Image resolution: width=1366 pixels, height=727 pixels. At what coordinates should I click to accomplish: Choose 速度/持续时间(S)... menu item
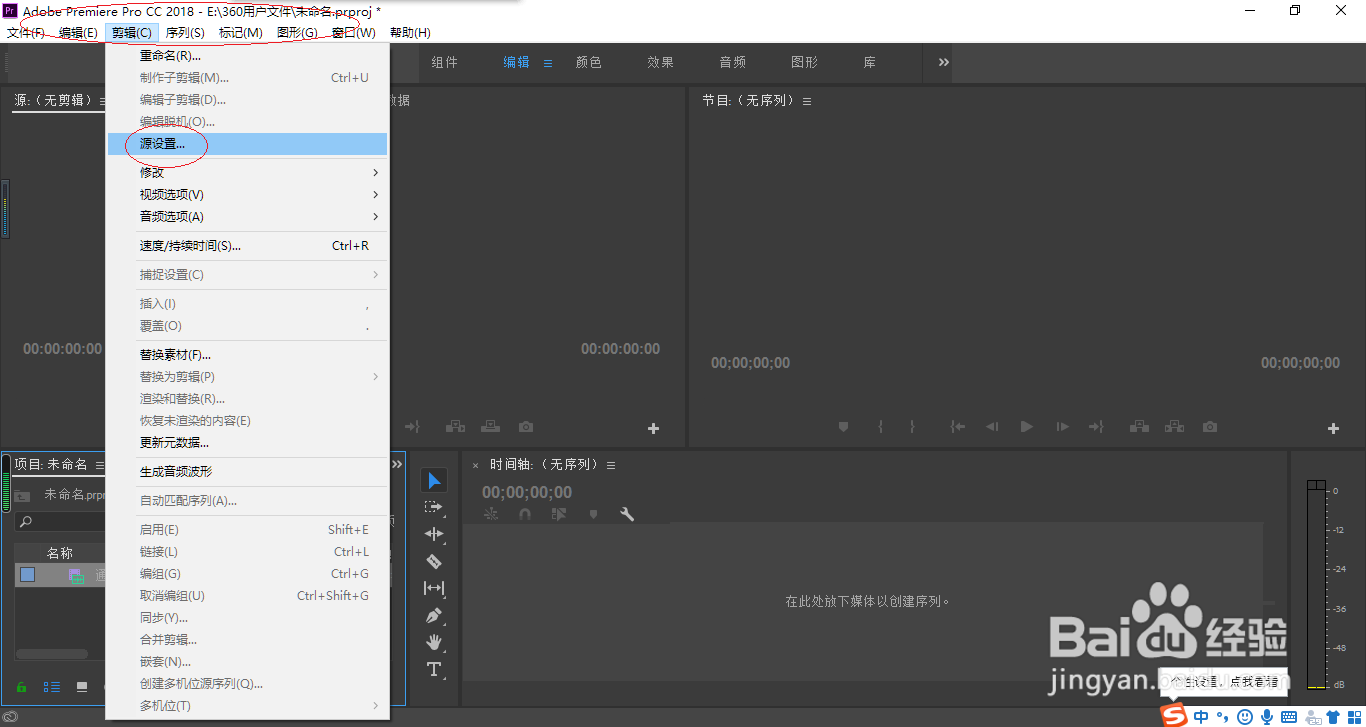click(x=247, y=246)
